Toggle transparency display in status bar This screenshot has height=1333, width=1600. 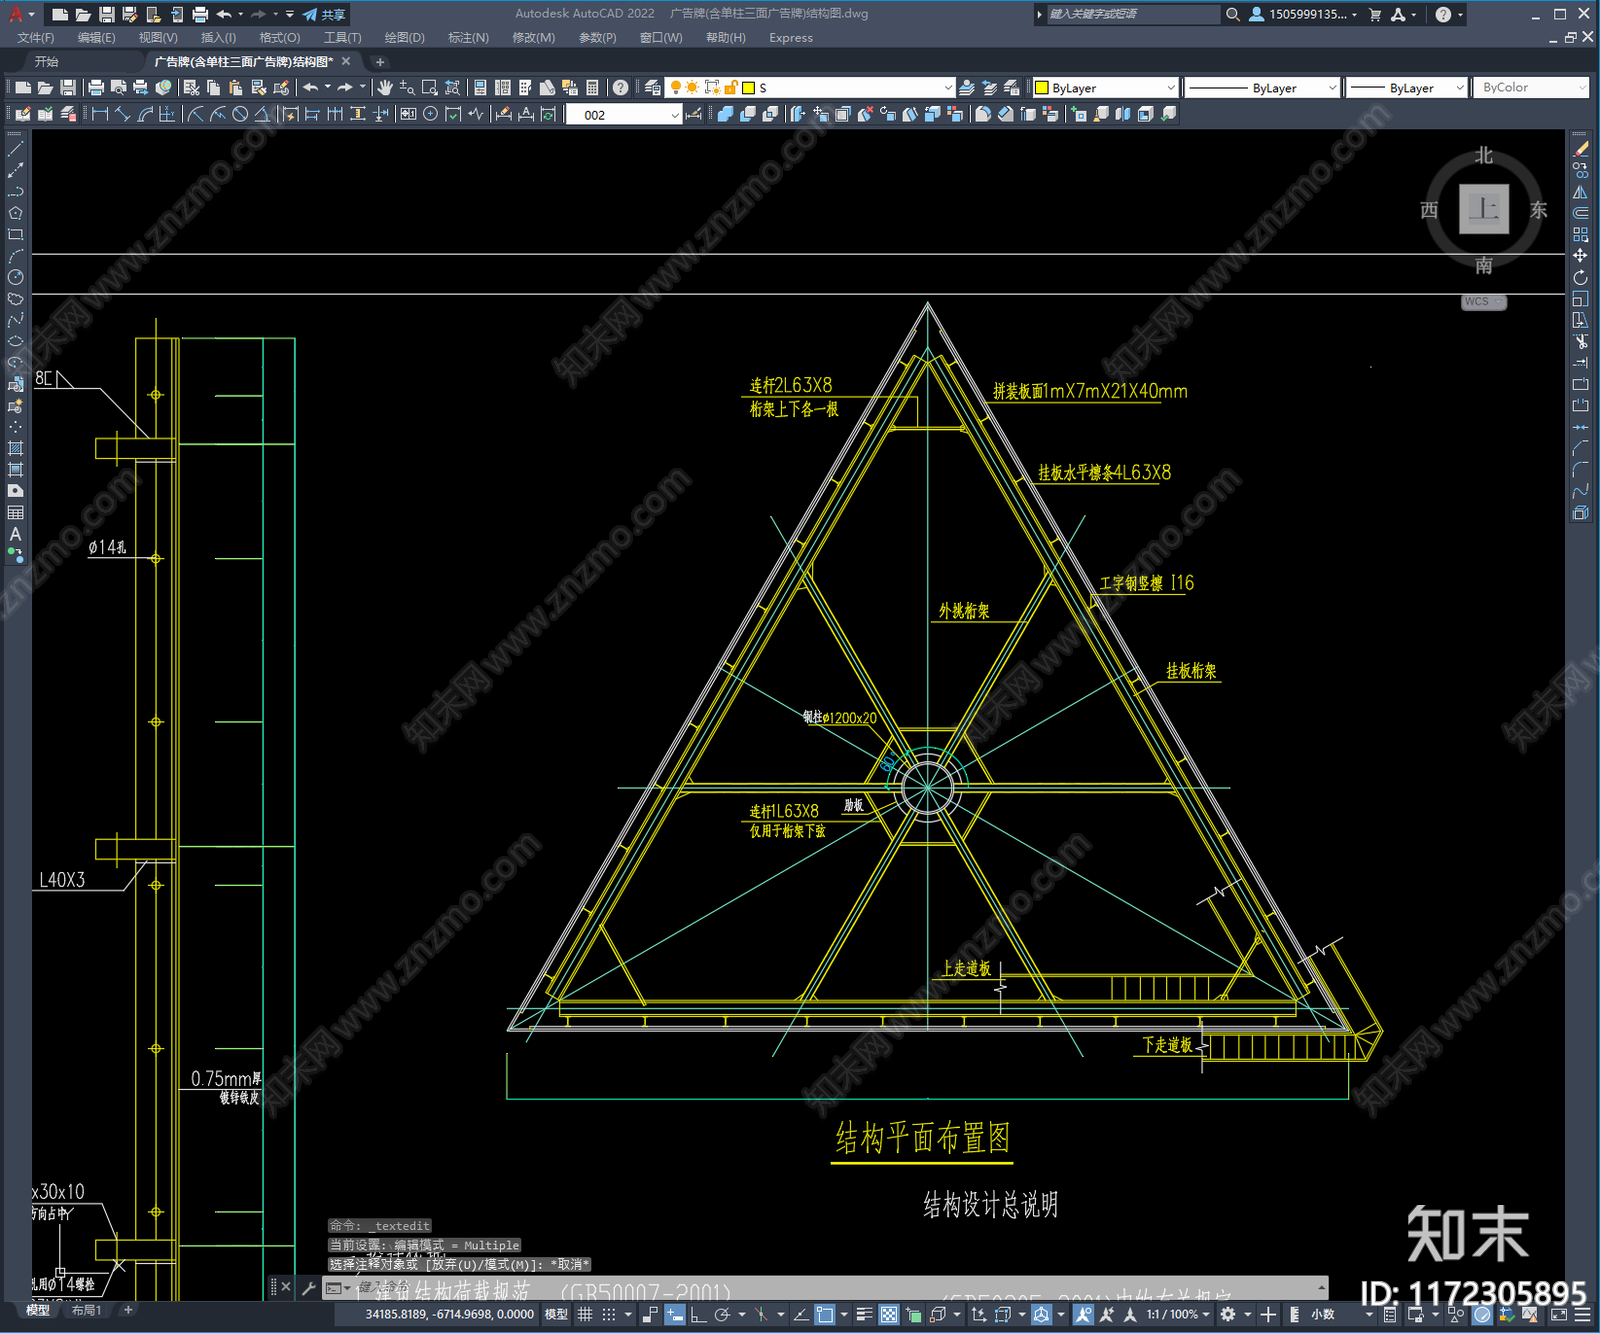coord(889,1315)
